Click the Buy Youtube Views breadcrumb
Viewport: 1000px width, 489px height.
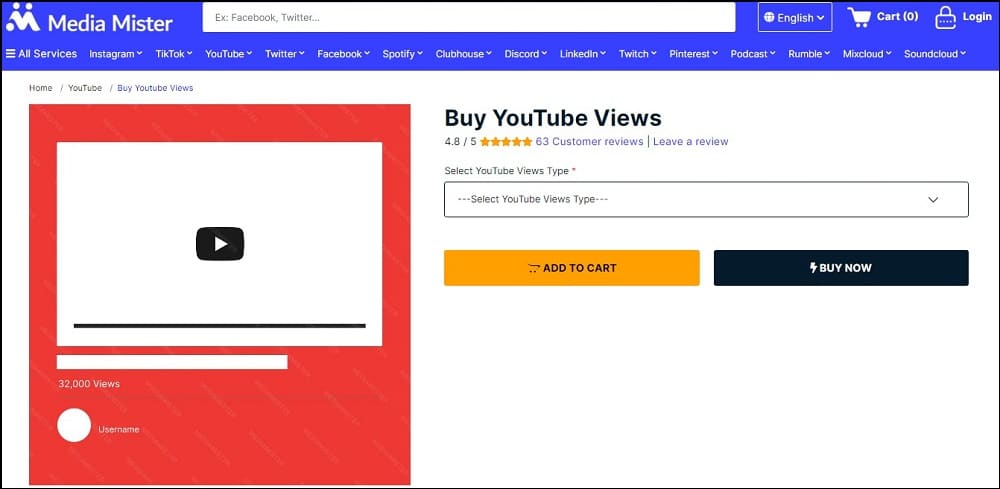point(155,88)
